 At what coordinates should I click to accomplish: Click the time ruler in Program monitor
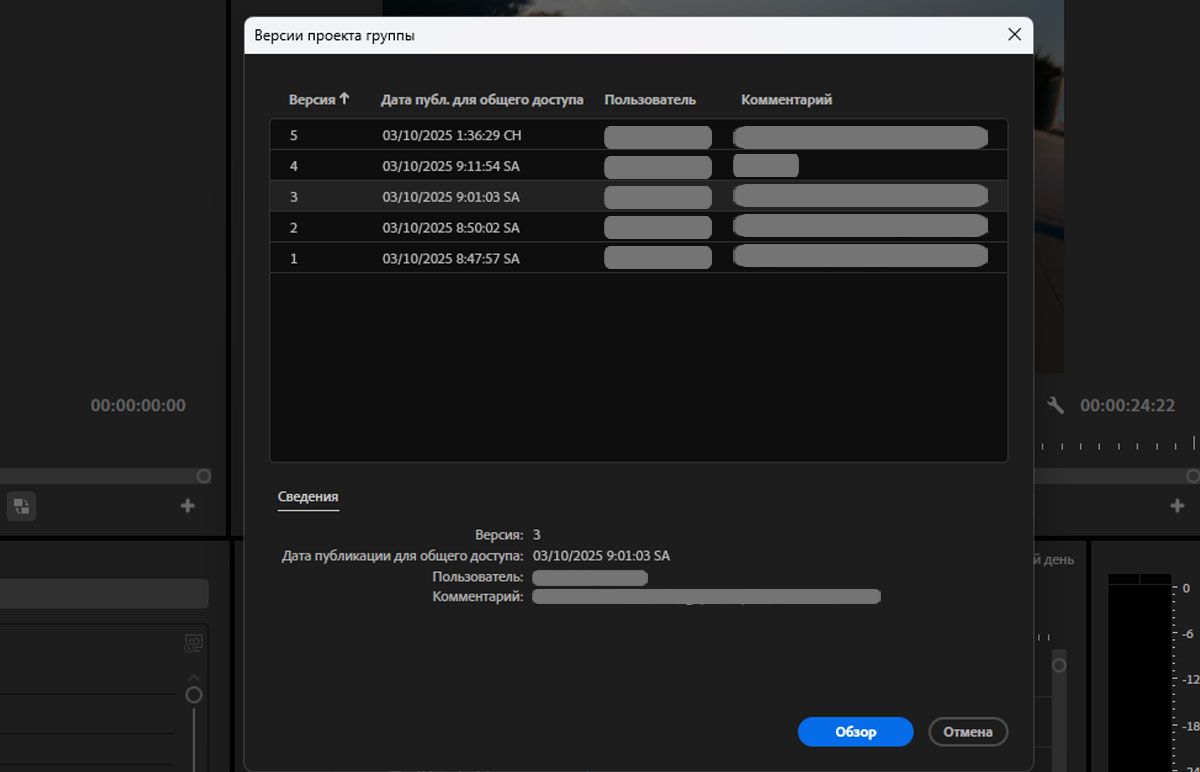point(1116,445)
